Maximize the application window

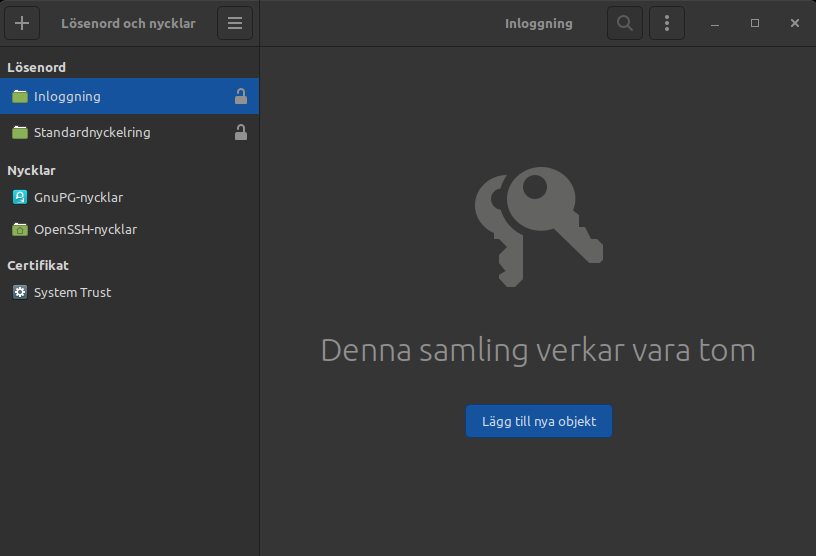point(755,23)
